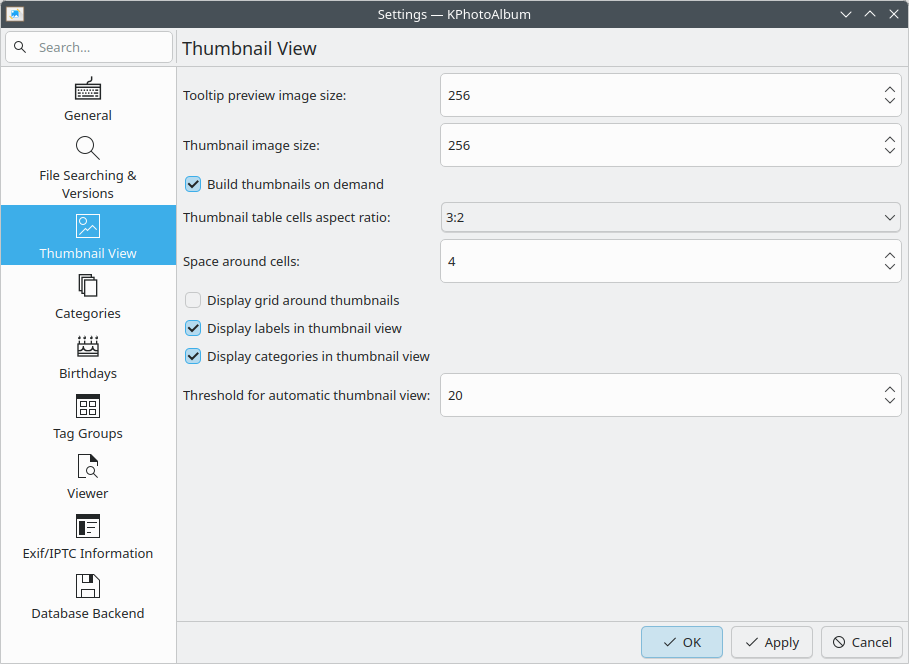Decrease Thumbnail image size value
Screen dimensions: 909x664
(x=890, y=151)
